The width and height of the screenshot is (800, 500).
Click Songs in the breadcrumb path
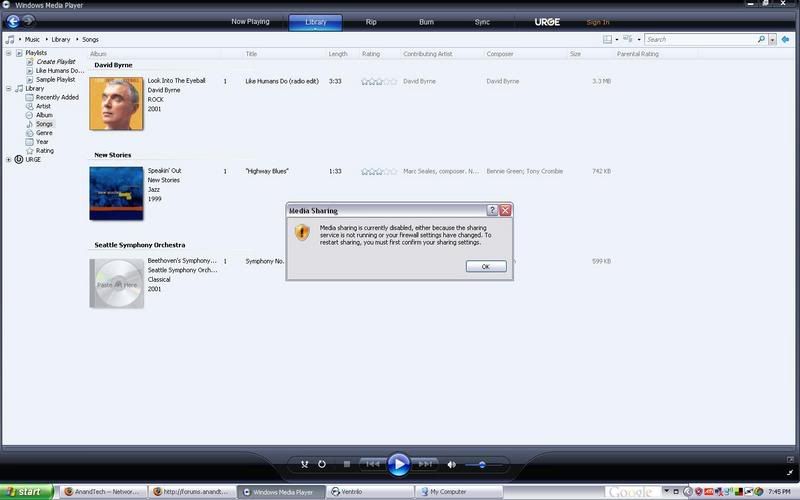pos(90,39)
